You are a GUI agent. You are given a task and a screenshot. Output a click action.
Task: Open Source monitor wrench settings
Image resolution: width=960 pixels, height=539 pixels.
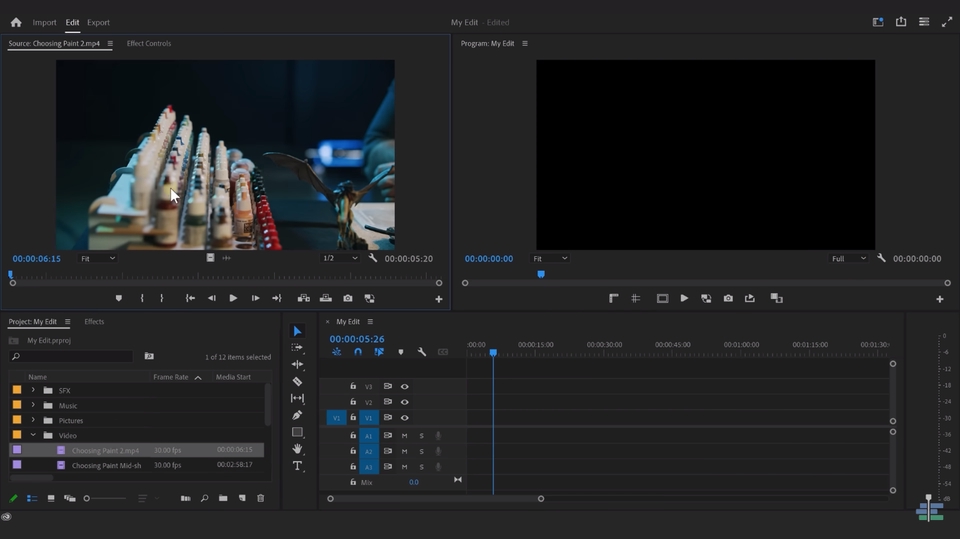click(x=372, y=258)
